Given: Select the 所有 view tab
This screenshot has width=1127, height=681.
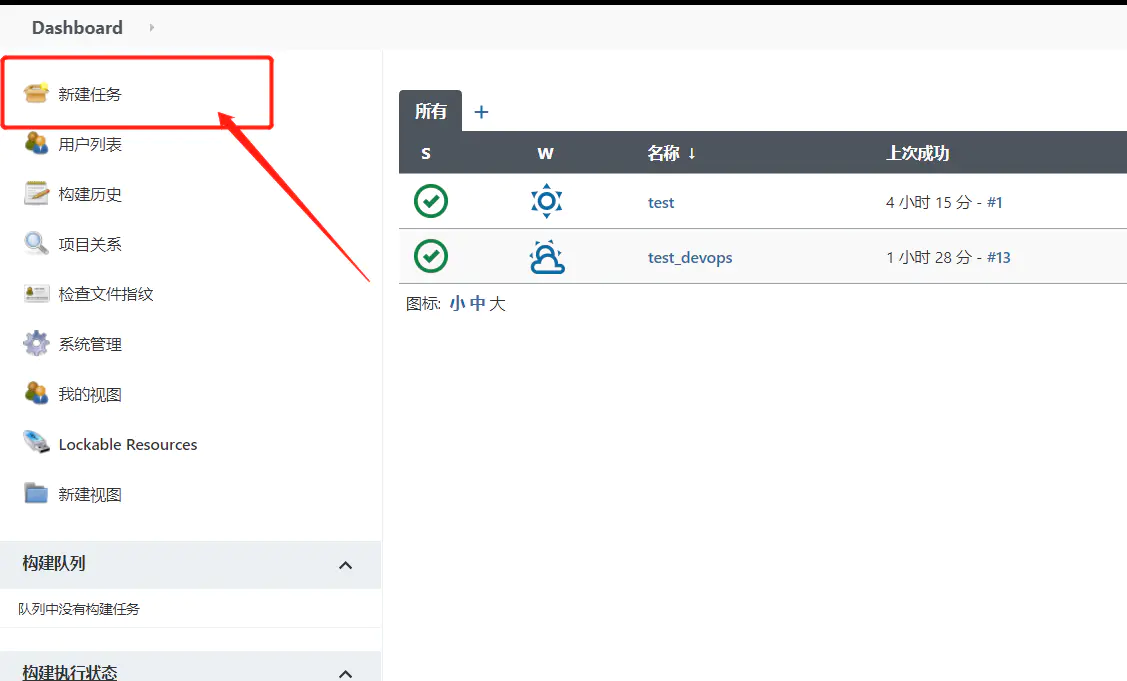Looking at the screenshot, I should (x=430, y=111).
